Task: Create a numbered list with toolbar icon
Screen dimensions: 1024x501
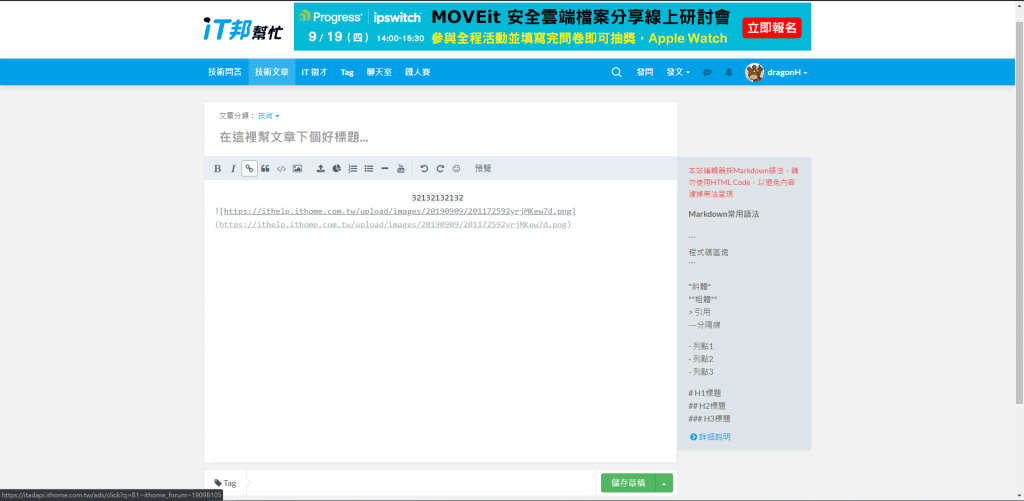Action: tap(353, 169)
